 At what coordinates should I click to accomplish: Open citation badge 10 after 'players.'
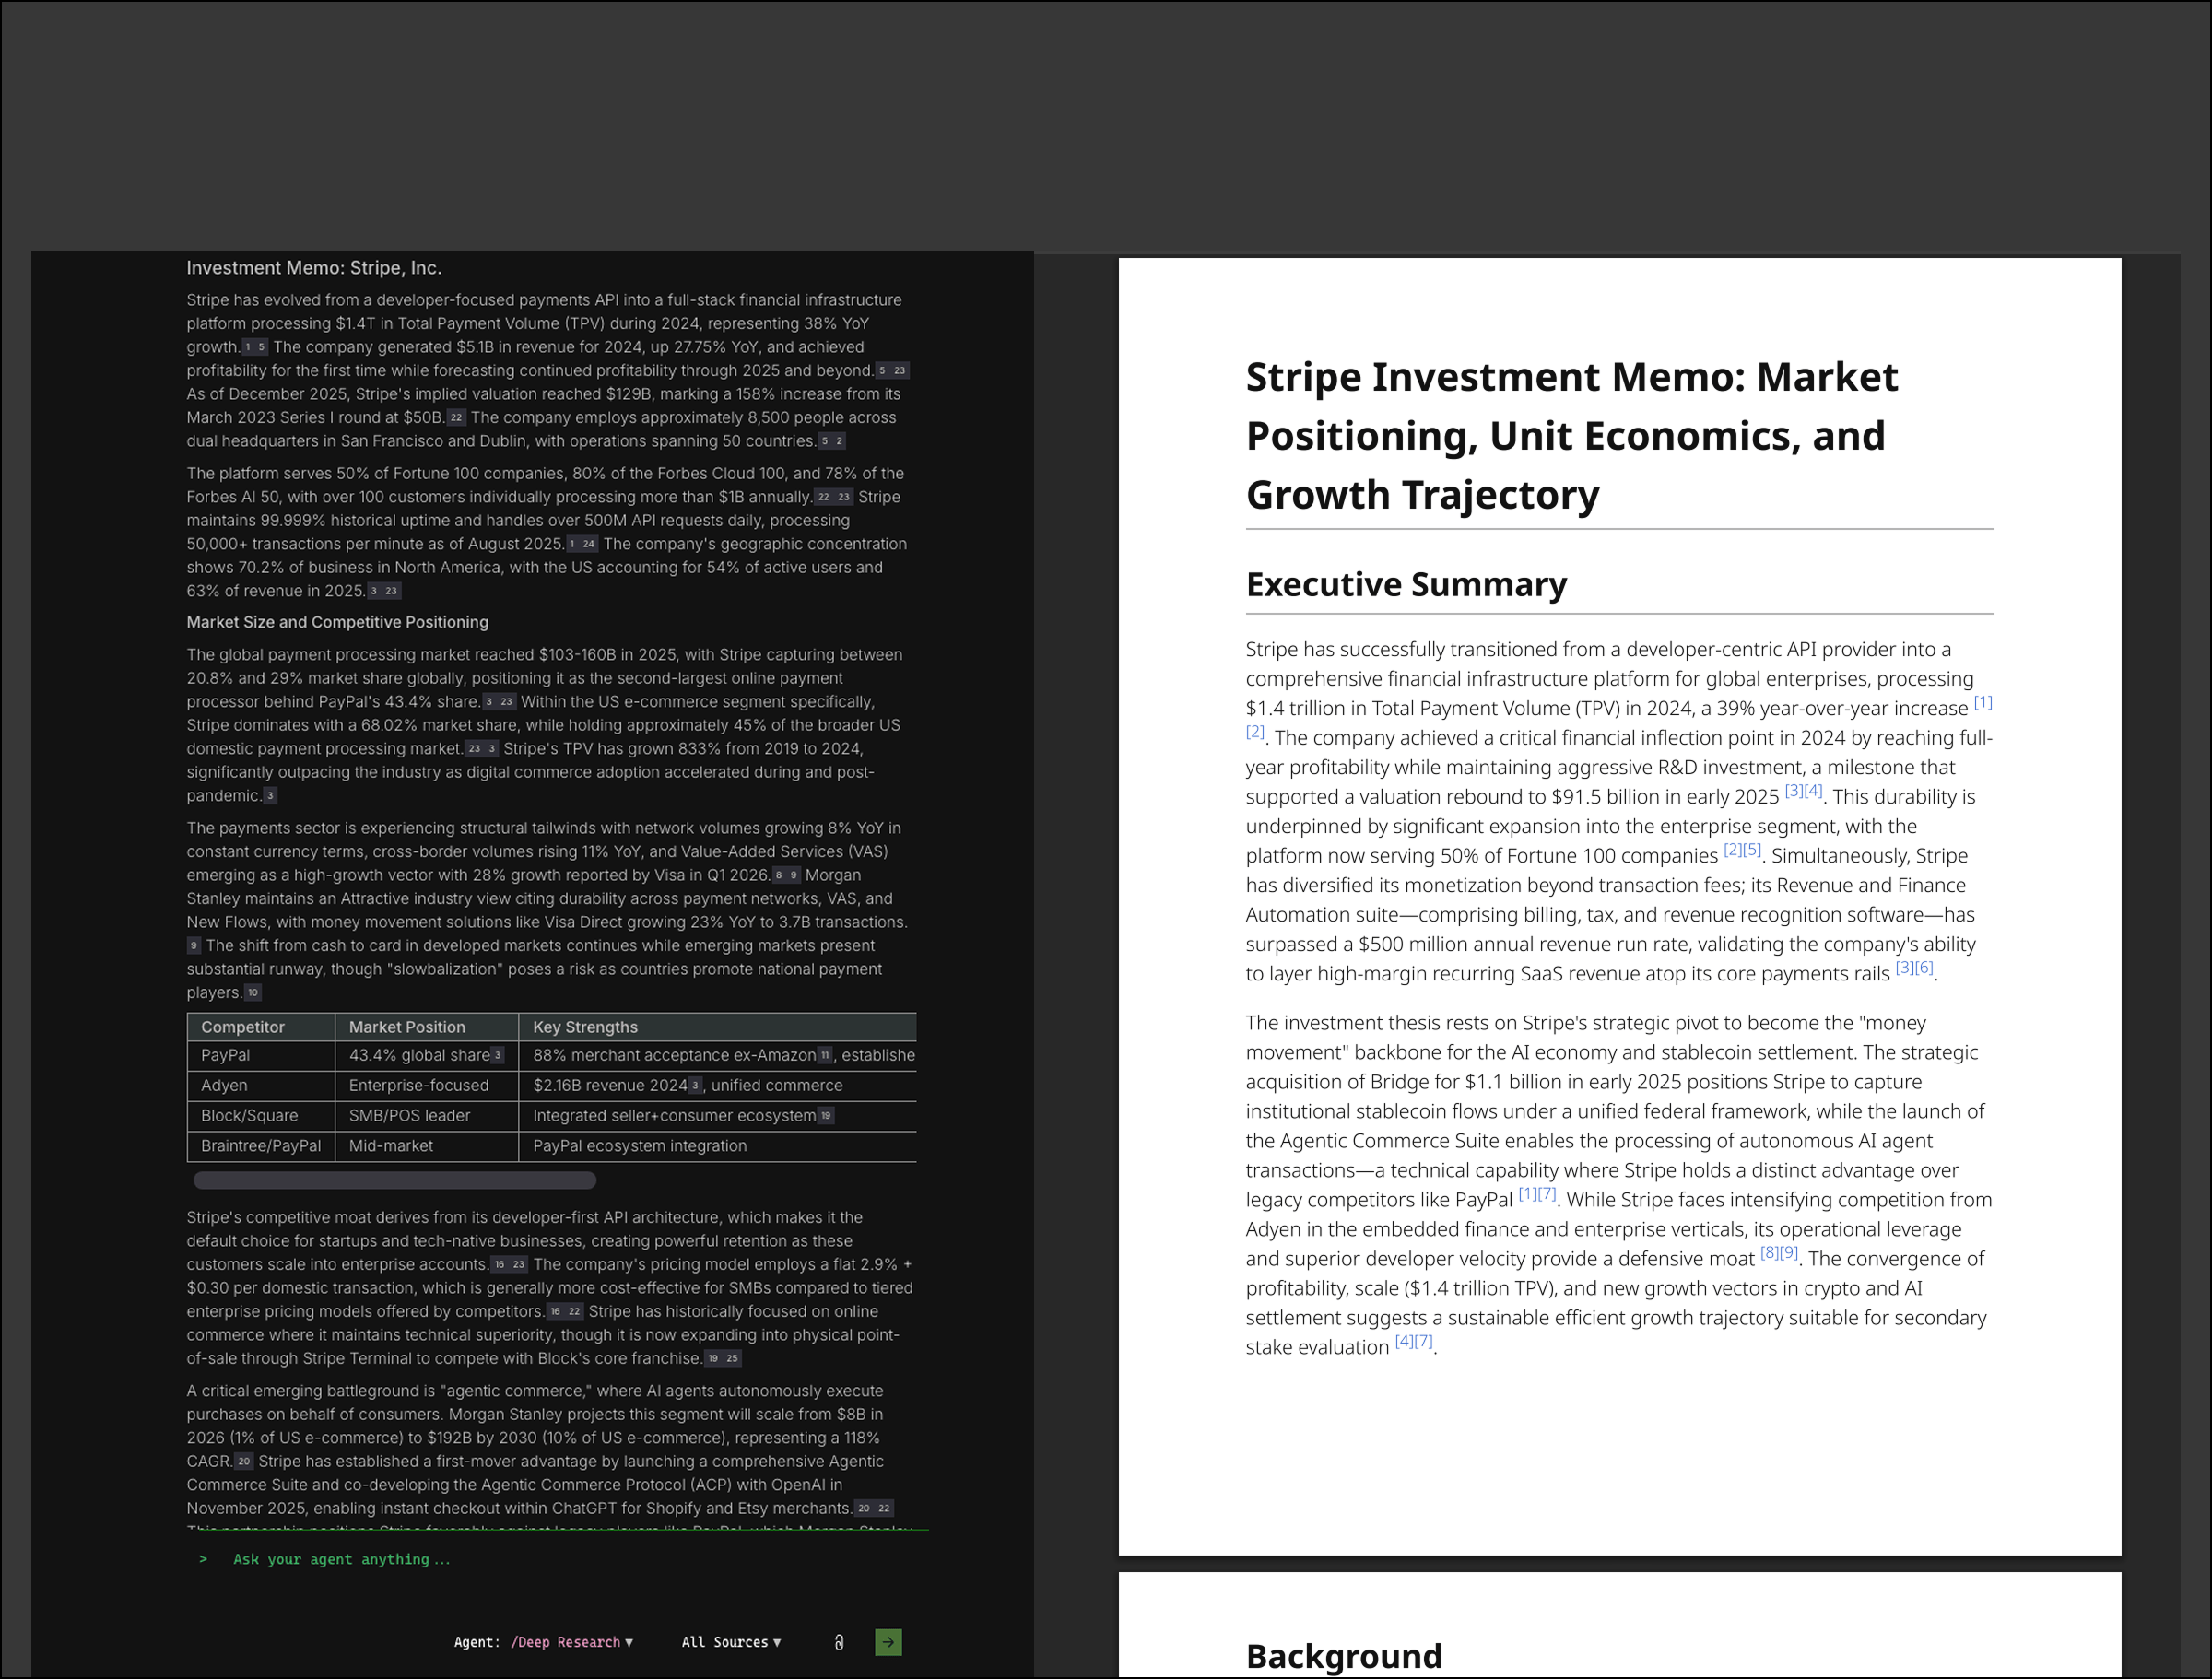pos(253,993)
